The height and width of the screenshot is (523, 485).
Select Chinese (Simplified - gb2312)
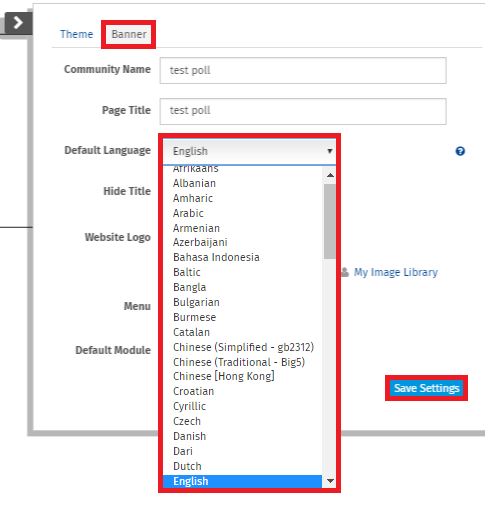[242, 347]
